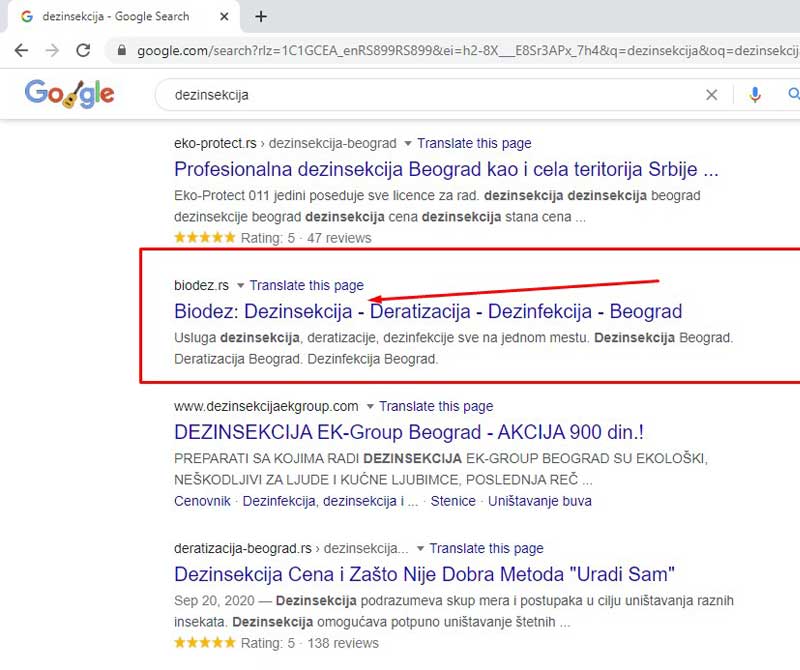
Task: Click the address bar URL
Action: tap(467, 51)
